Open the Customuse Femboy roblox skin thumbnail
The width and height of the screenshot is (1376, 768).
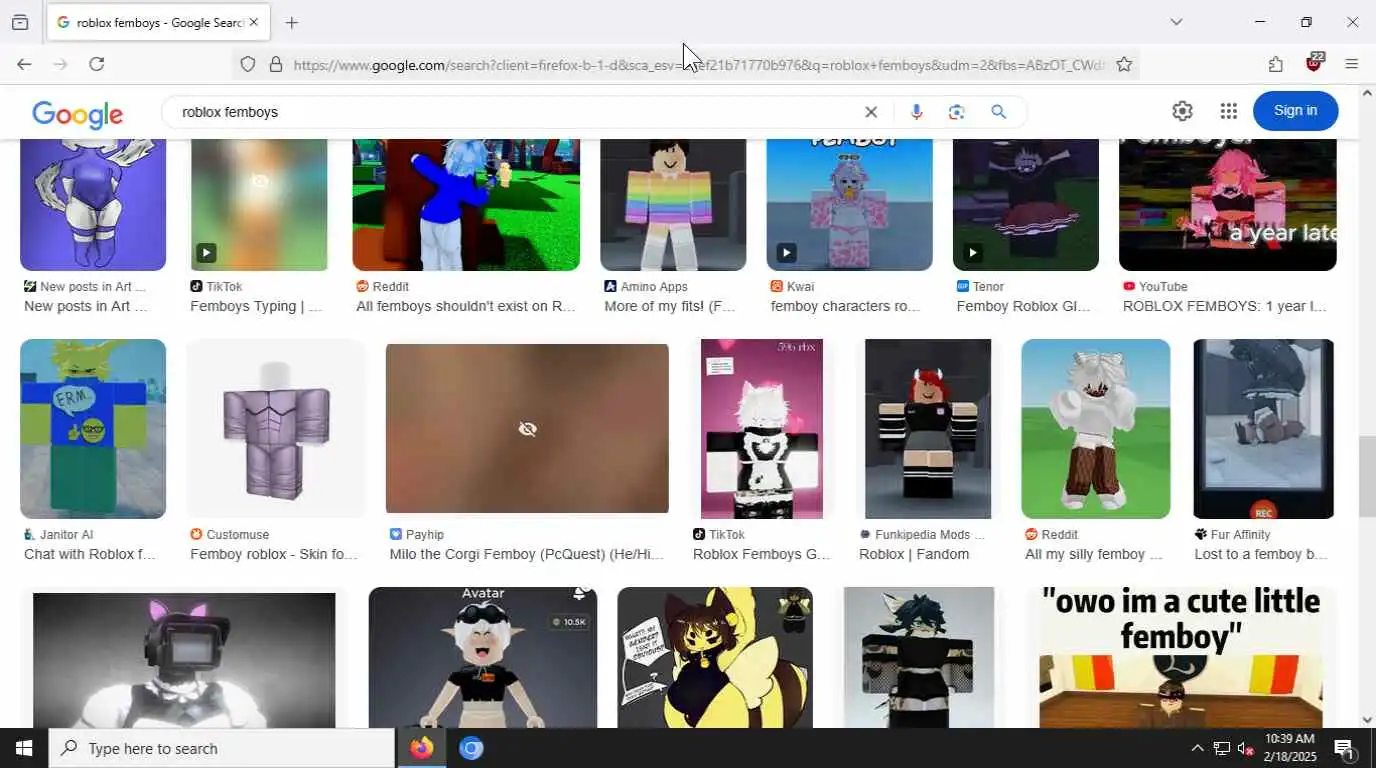275,429
